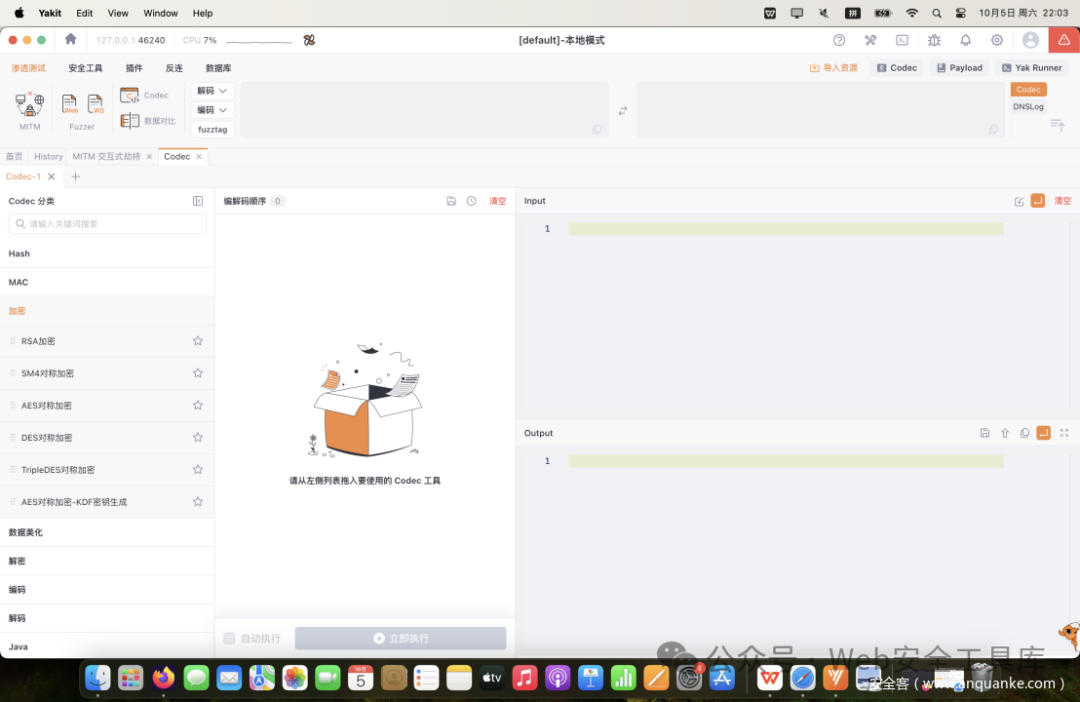Open the tools wrench icon
This screenshot has width=1080, height=702.
(871, 40)
